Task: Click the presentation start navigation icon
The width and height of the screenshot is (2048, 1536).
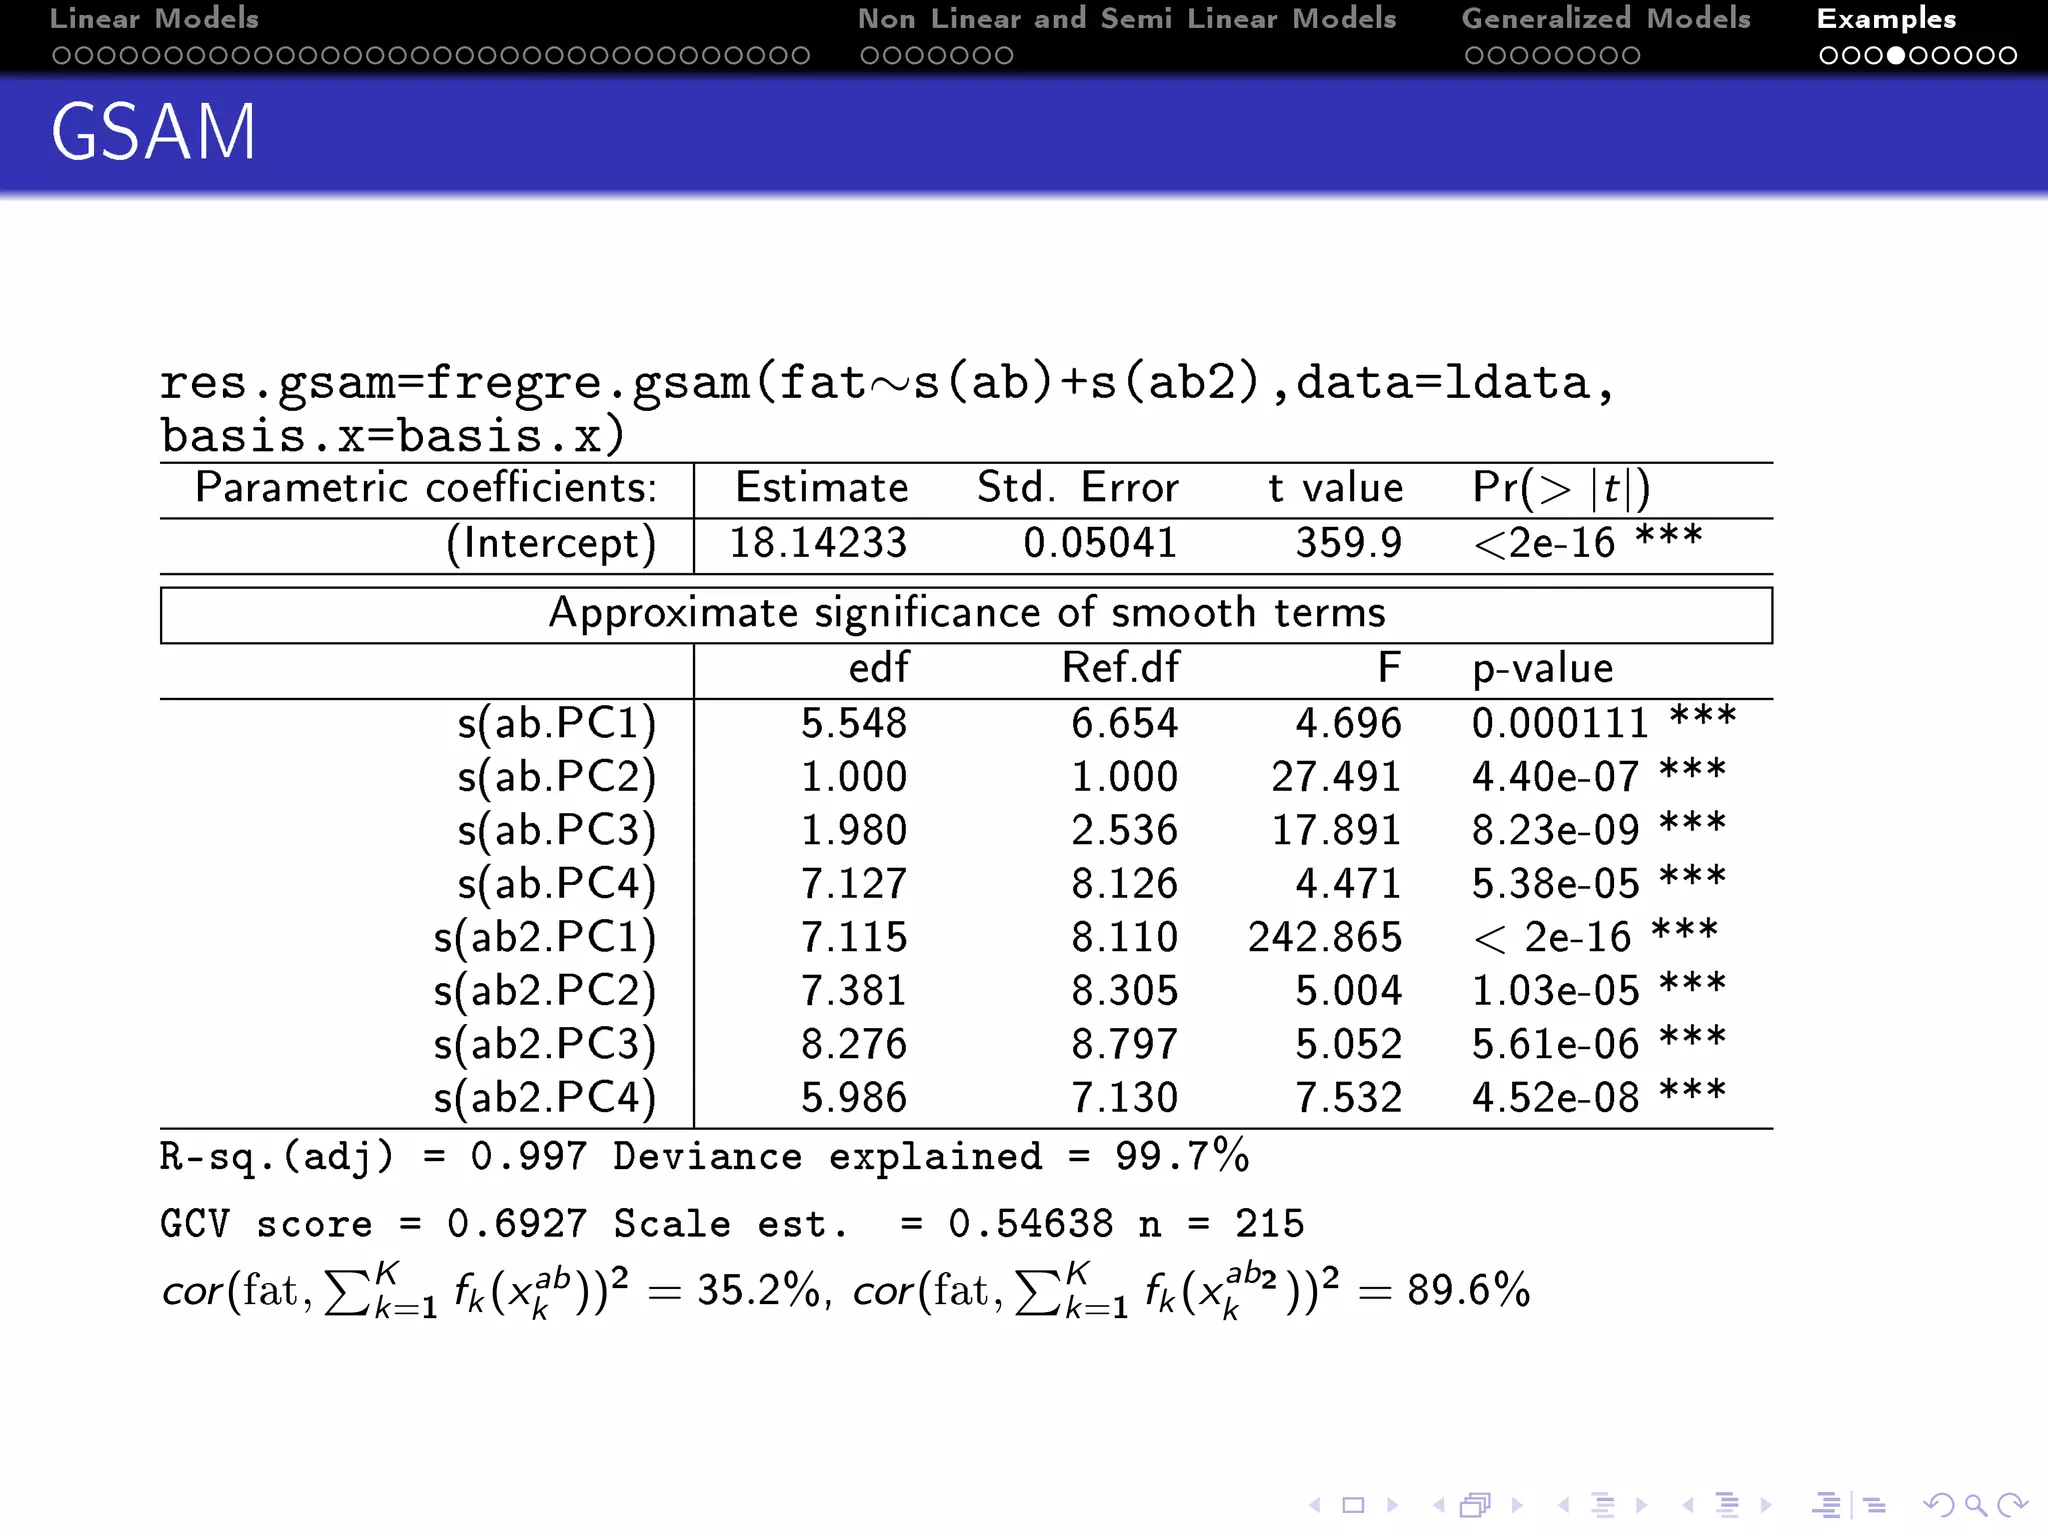Action: pos(1826,1505)
